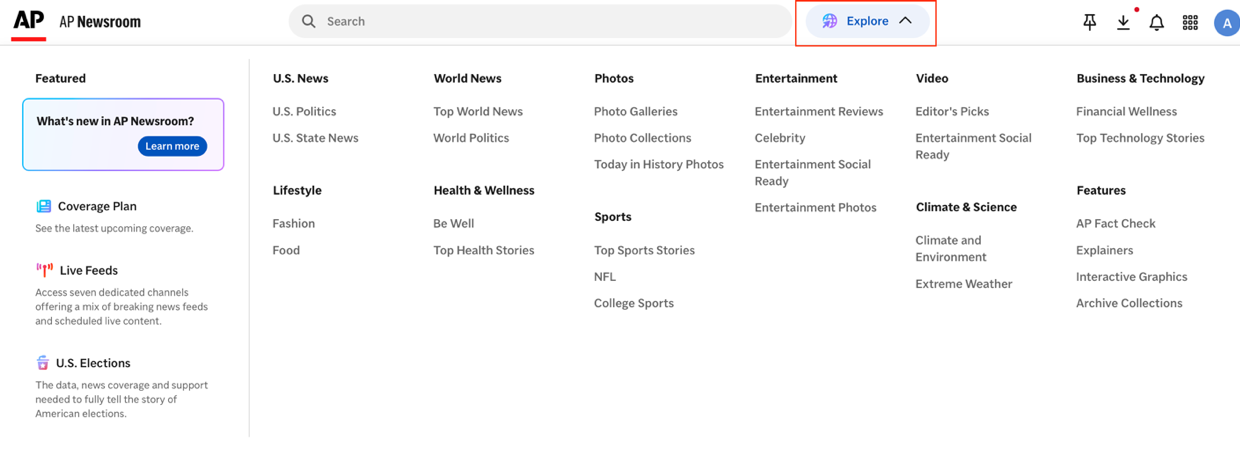1240x455 pixels.
Task: Open the Photos heading
Action: [x=614, y=78]
